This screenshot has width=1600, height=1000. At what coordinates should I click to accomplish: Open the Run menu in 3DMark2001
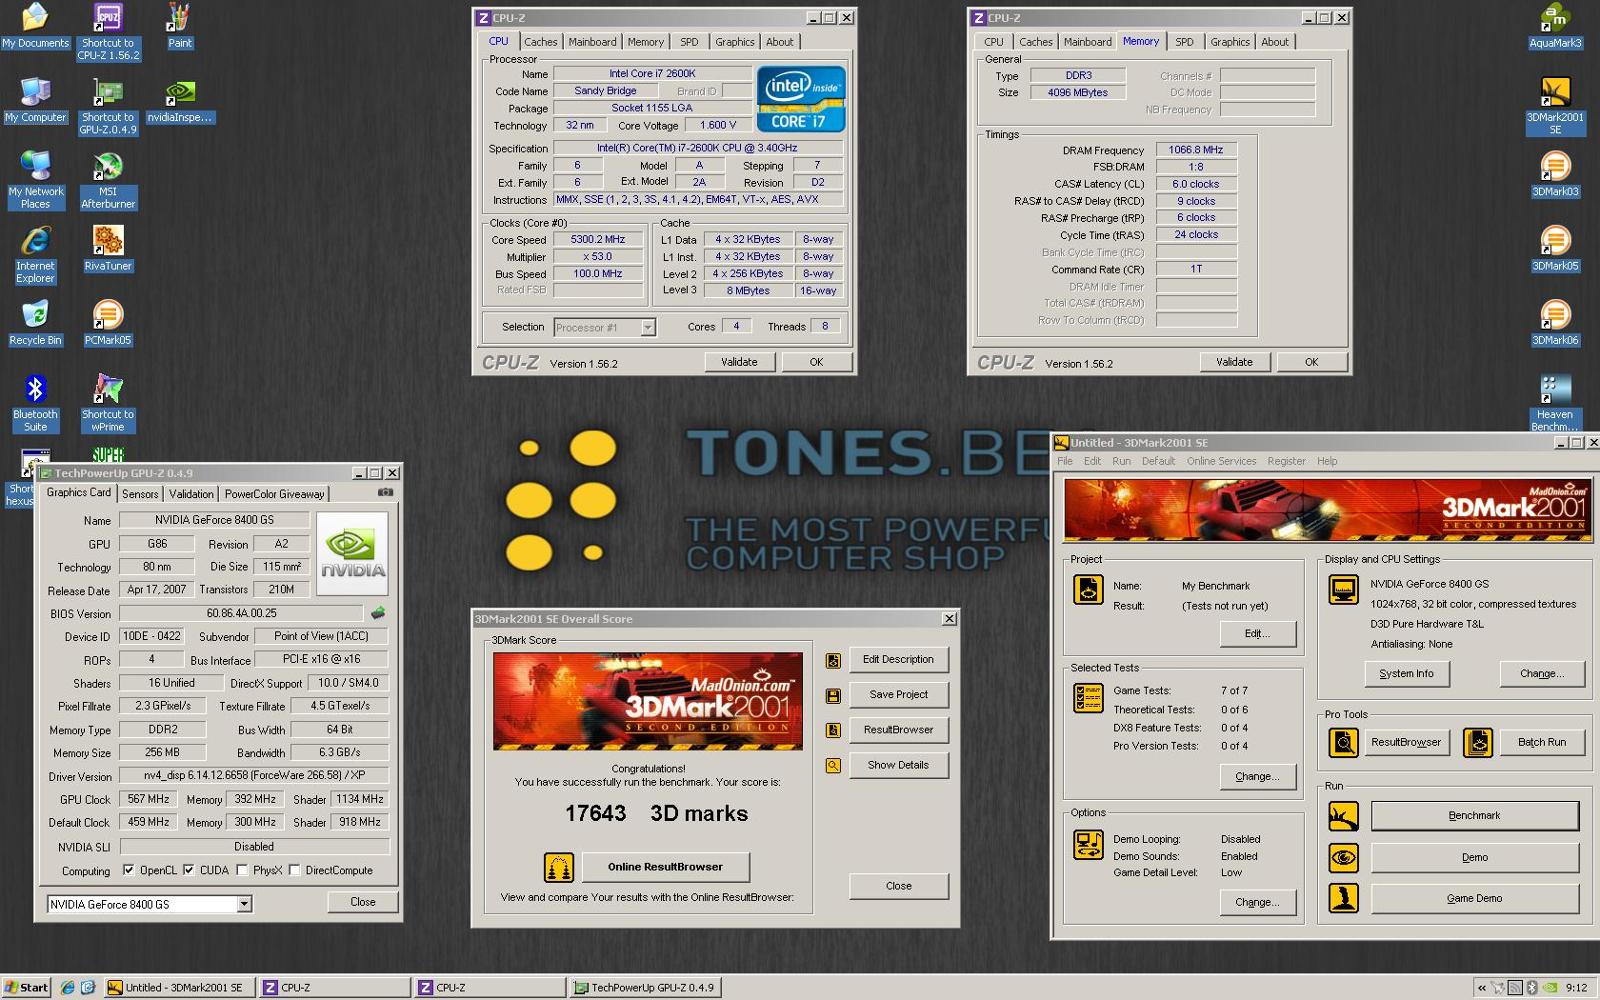pyautogui.click(x=1121, y=461)
